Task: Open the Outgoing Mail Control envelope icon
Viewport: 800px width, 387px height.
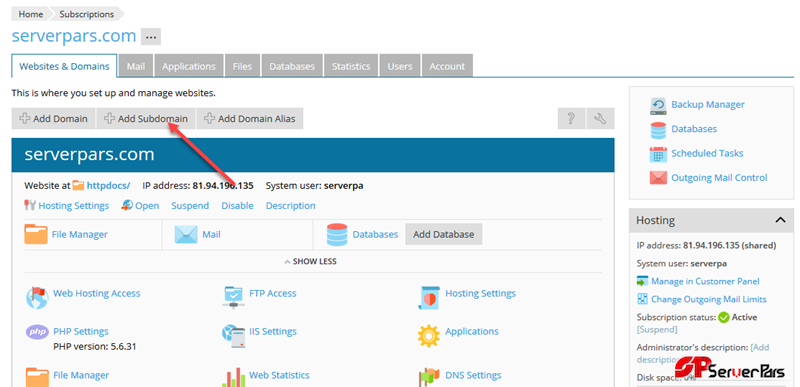Action: pyautogui.click(x=658, y=178)
